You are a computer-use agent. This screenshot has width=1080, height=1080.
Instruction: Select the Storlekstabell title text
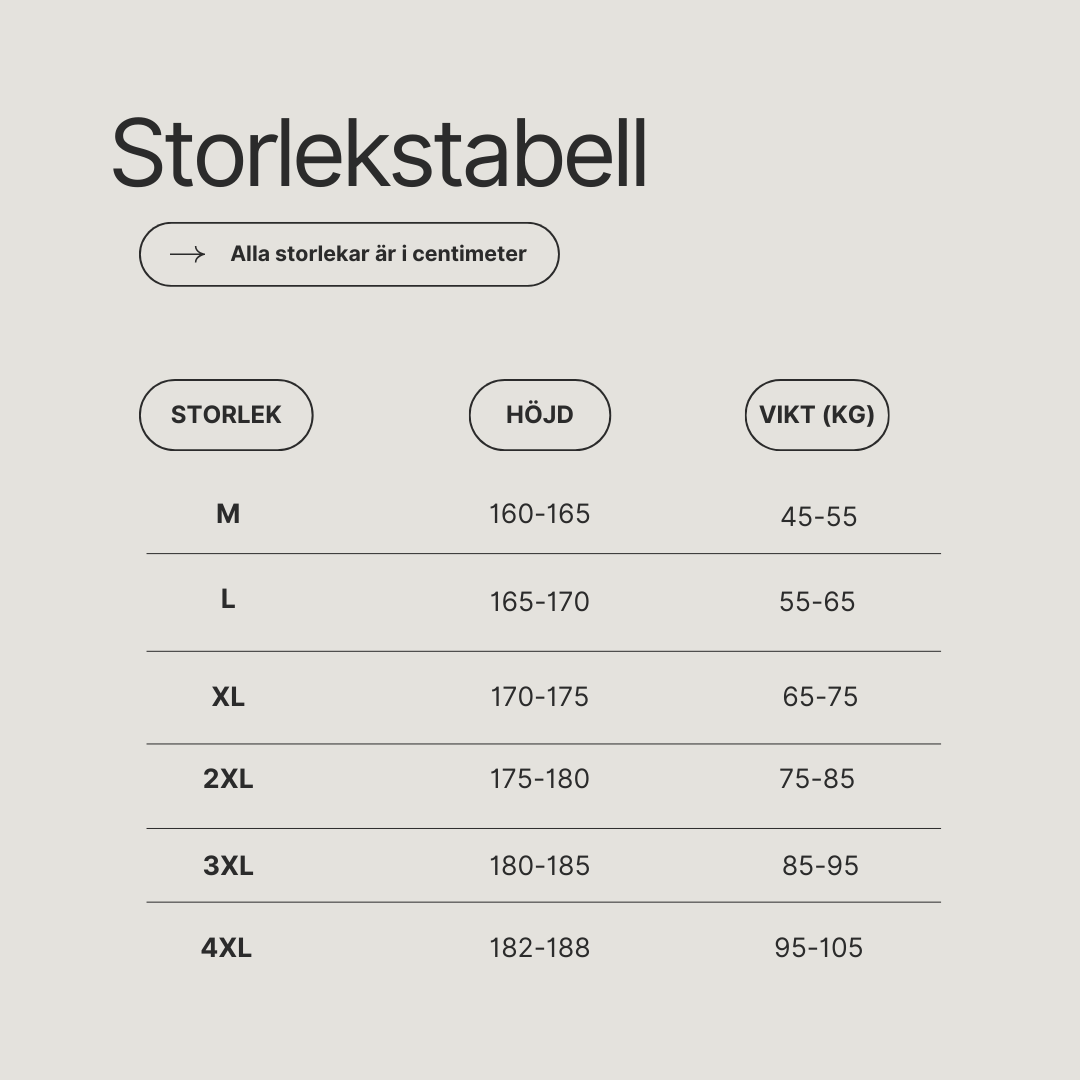tap(380, 153)
